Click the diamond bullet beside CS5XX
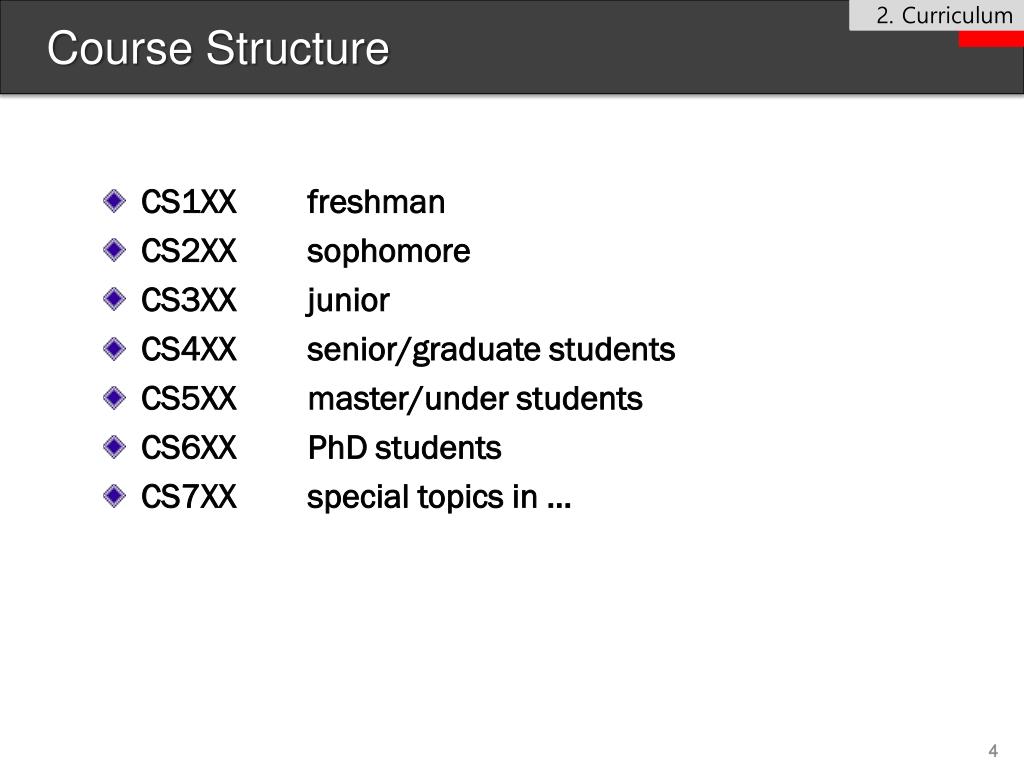 pyautogui.click(x=114, y=398)
